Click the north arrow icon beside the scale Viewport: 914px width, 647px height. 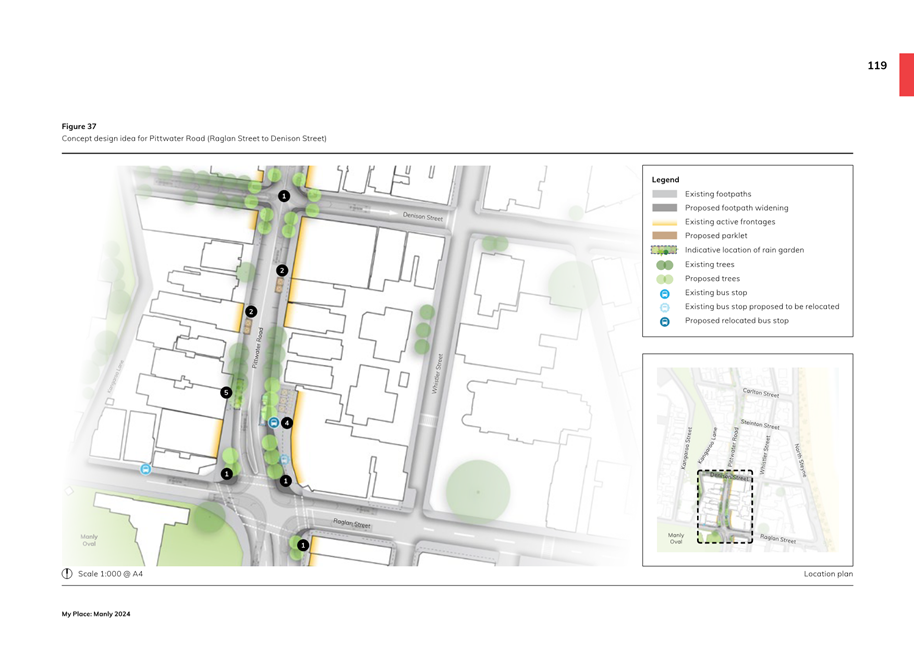(68, 574)
